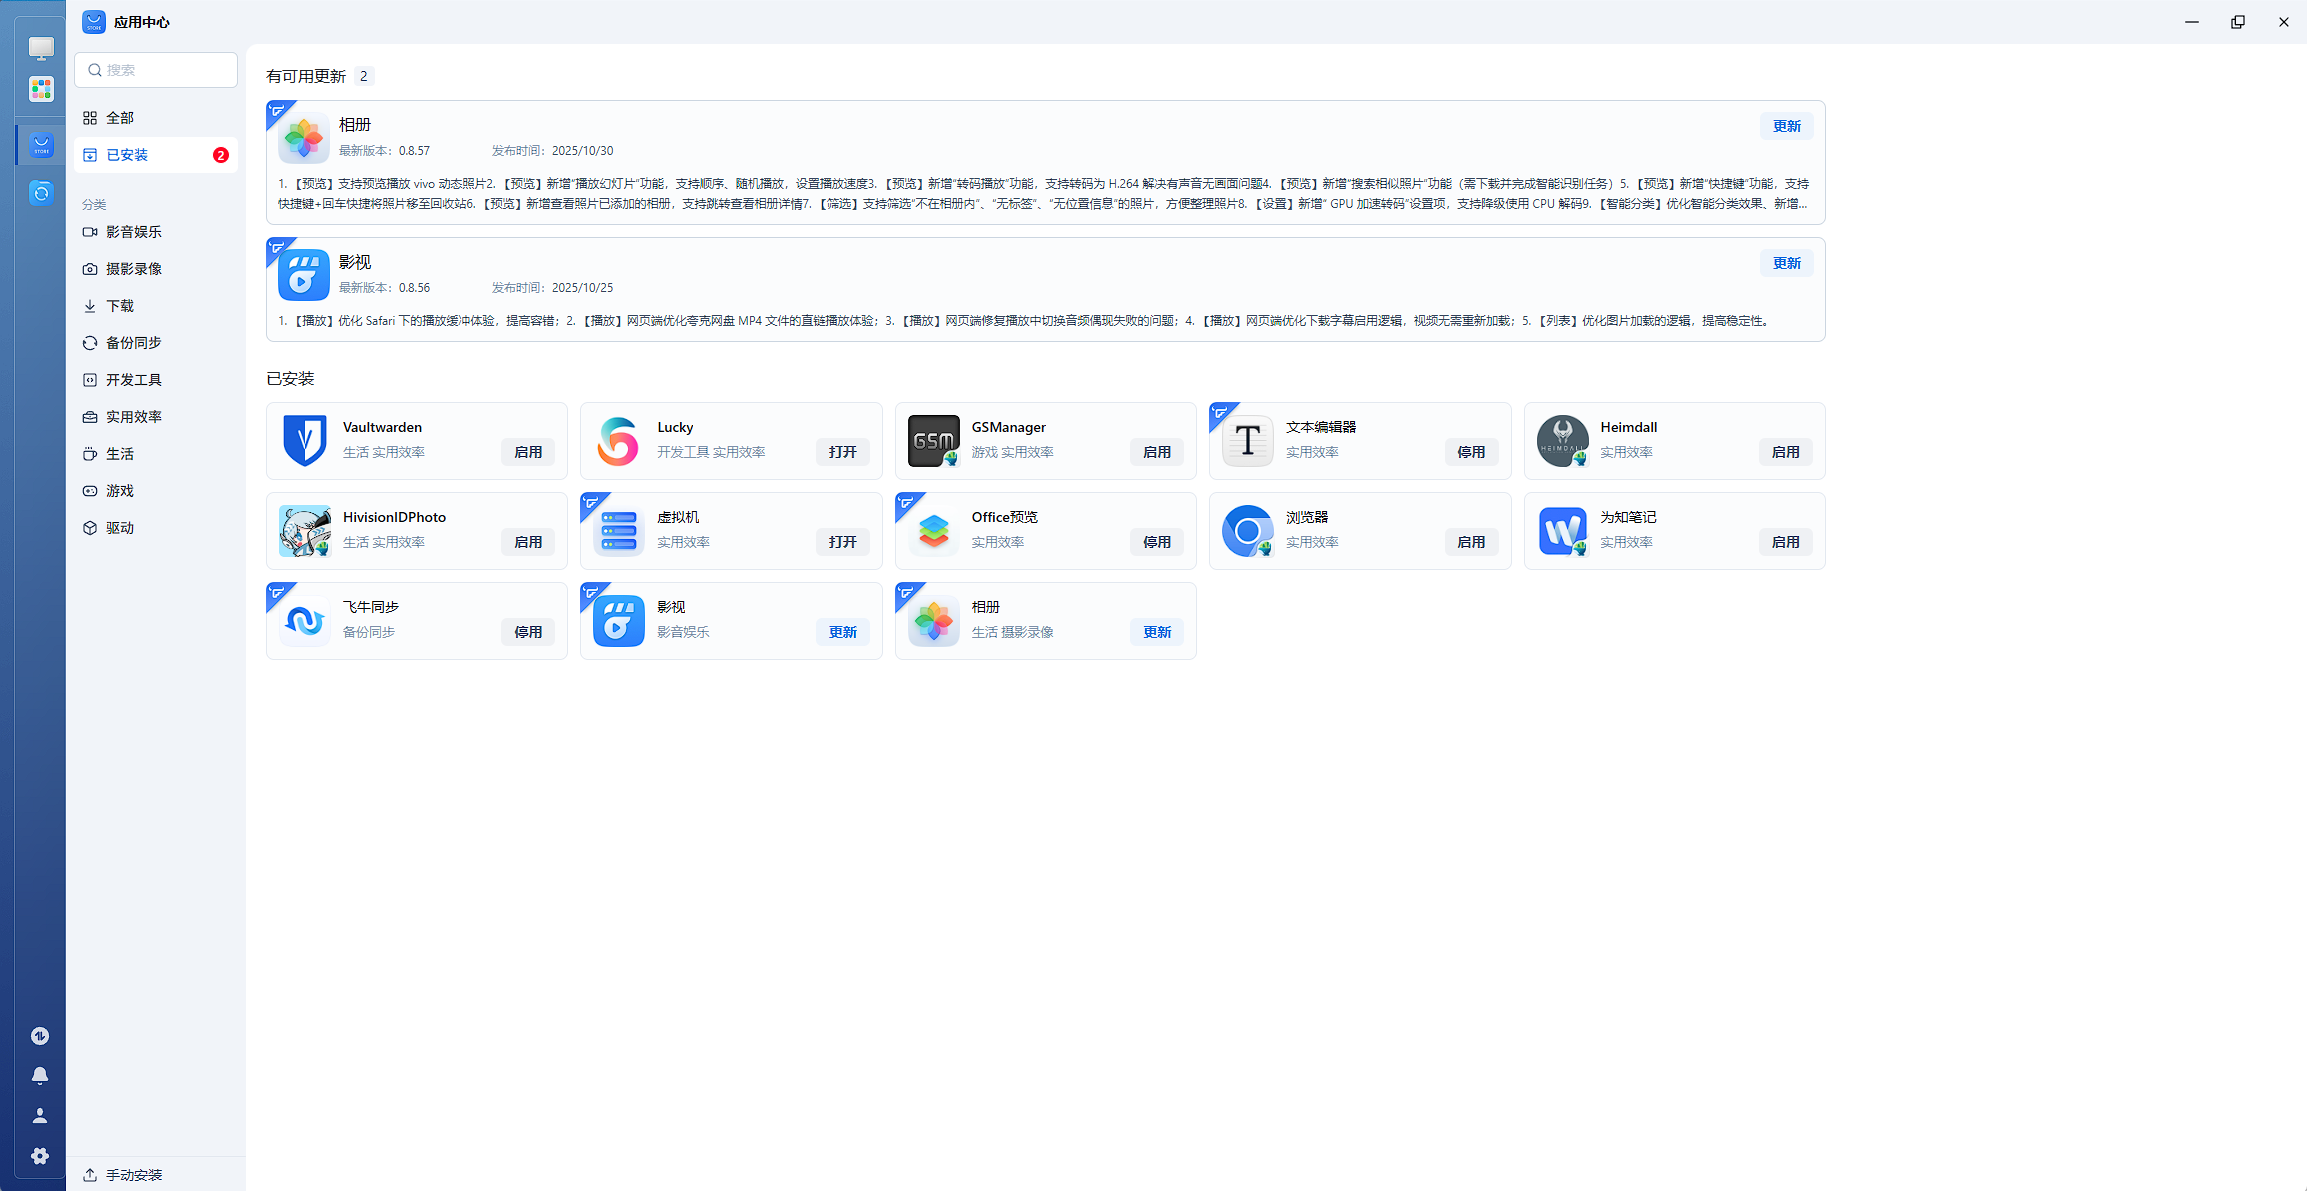Update 相册 in available updates list
The width and height of the screenshot is (2307, 1191).
(1786, 126)
